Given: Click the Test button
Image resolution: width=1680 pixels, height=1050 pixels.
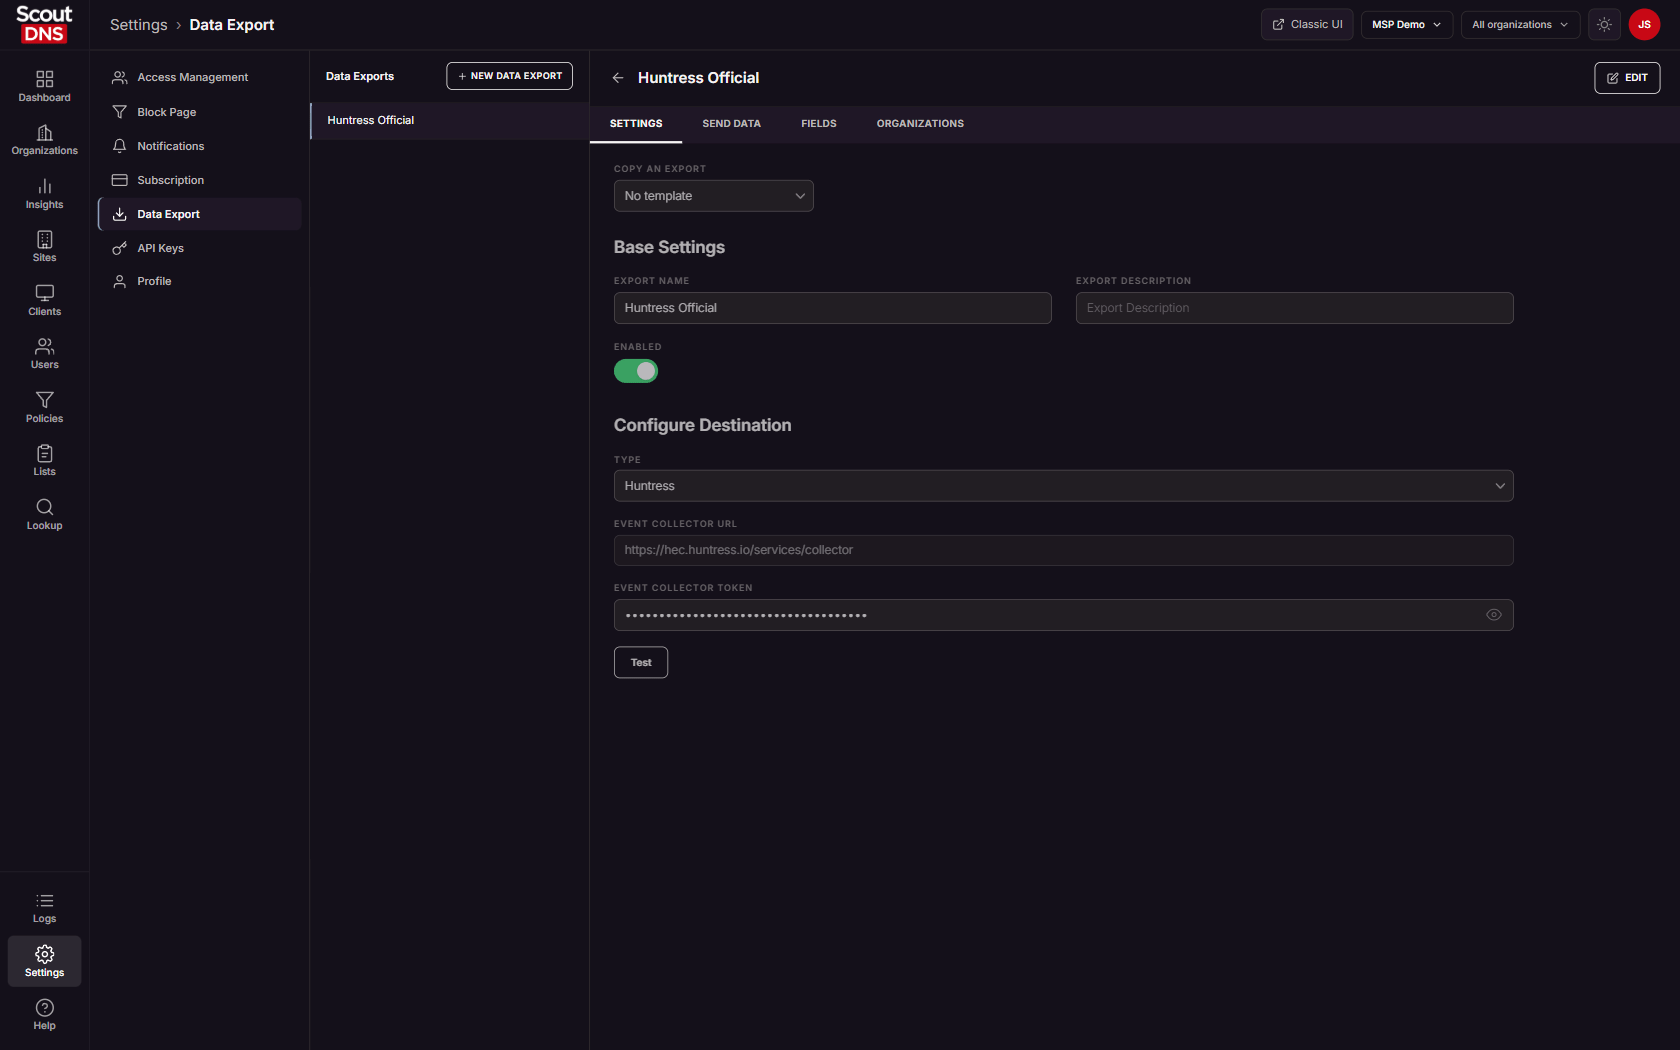Looking at the screenshot, I should tap(641, 663).
